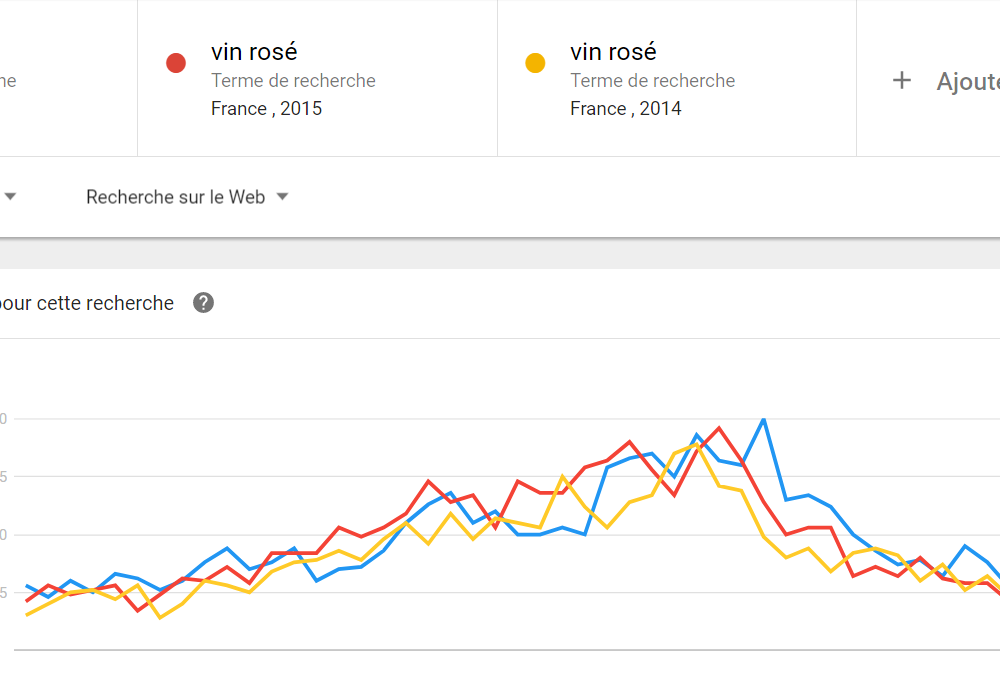The height and width of the screenshot is (683, 1000).
Task: Select the vin rosé France, 2015 term
Action: (318, 78)
